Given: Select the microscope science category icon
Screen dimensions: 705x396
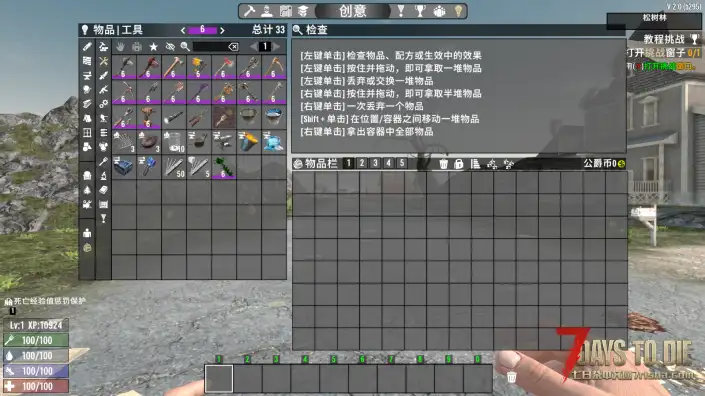Looking at the screenshot, I should pyautogui.click(x=103, y=176).
